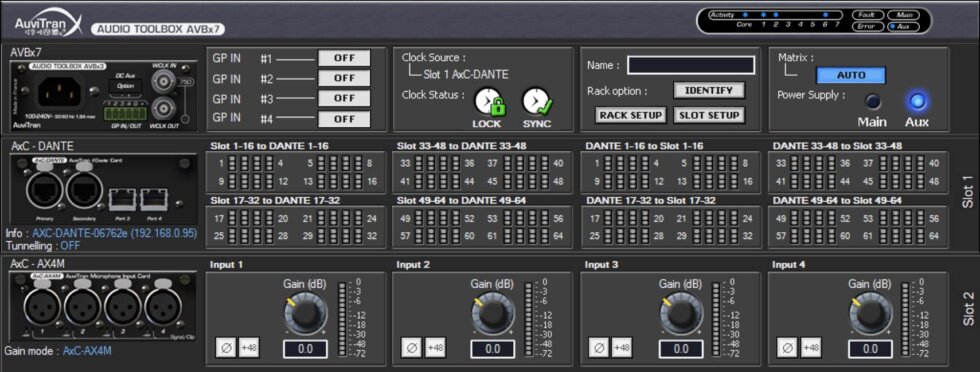This screenshot has width=980, height=372.
Task: Toggle GP IN #1 OFF button
Action: pos(344,58)
